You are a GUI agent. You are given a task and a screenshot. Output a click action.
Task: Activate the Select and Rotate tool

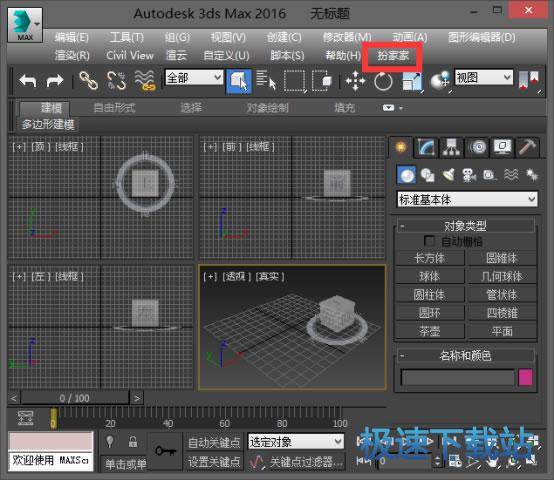coord(383,81)
